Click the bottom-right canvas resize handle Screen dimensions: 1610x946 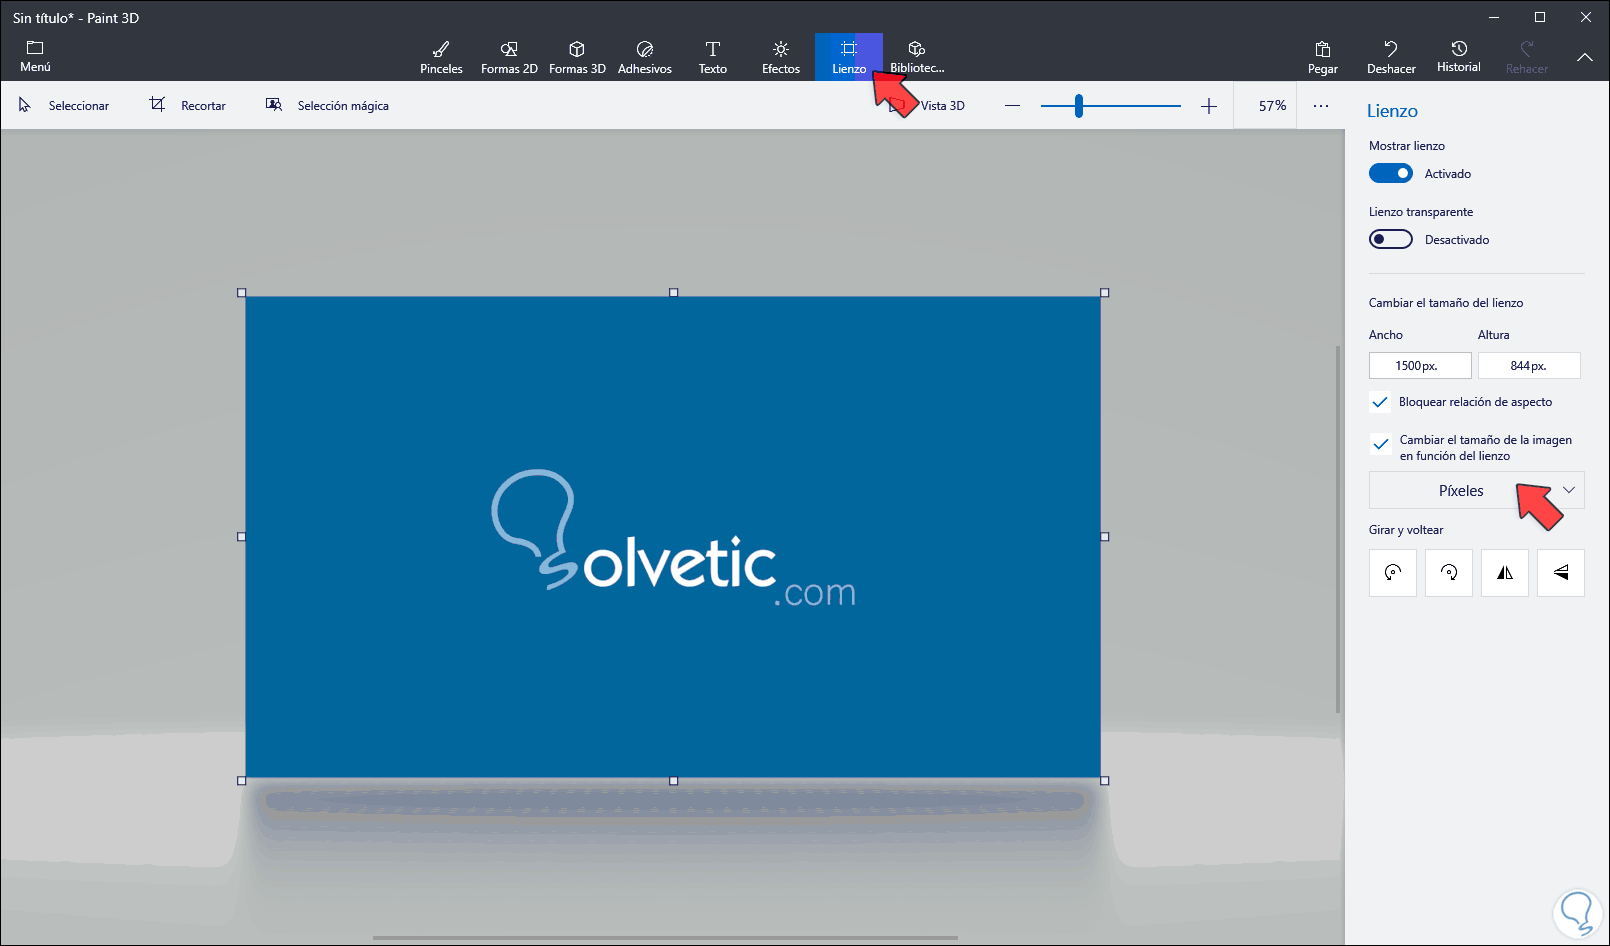[x=1105, y=781]
